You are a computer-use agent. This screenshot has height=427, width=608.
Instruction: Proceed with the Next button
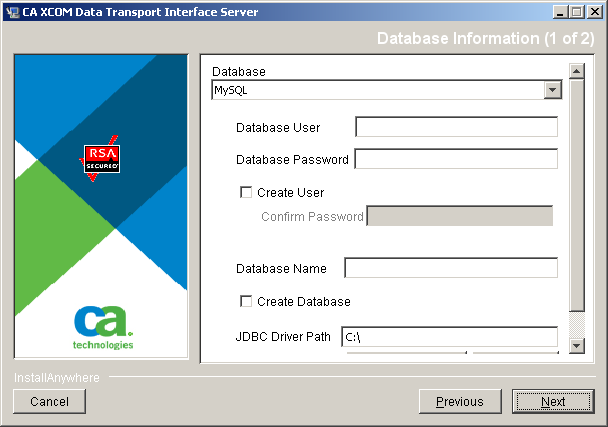[553, 401]
